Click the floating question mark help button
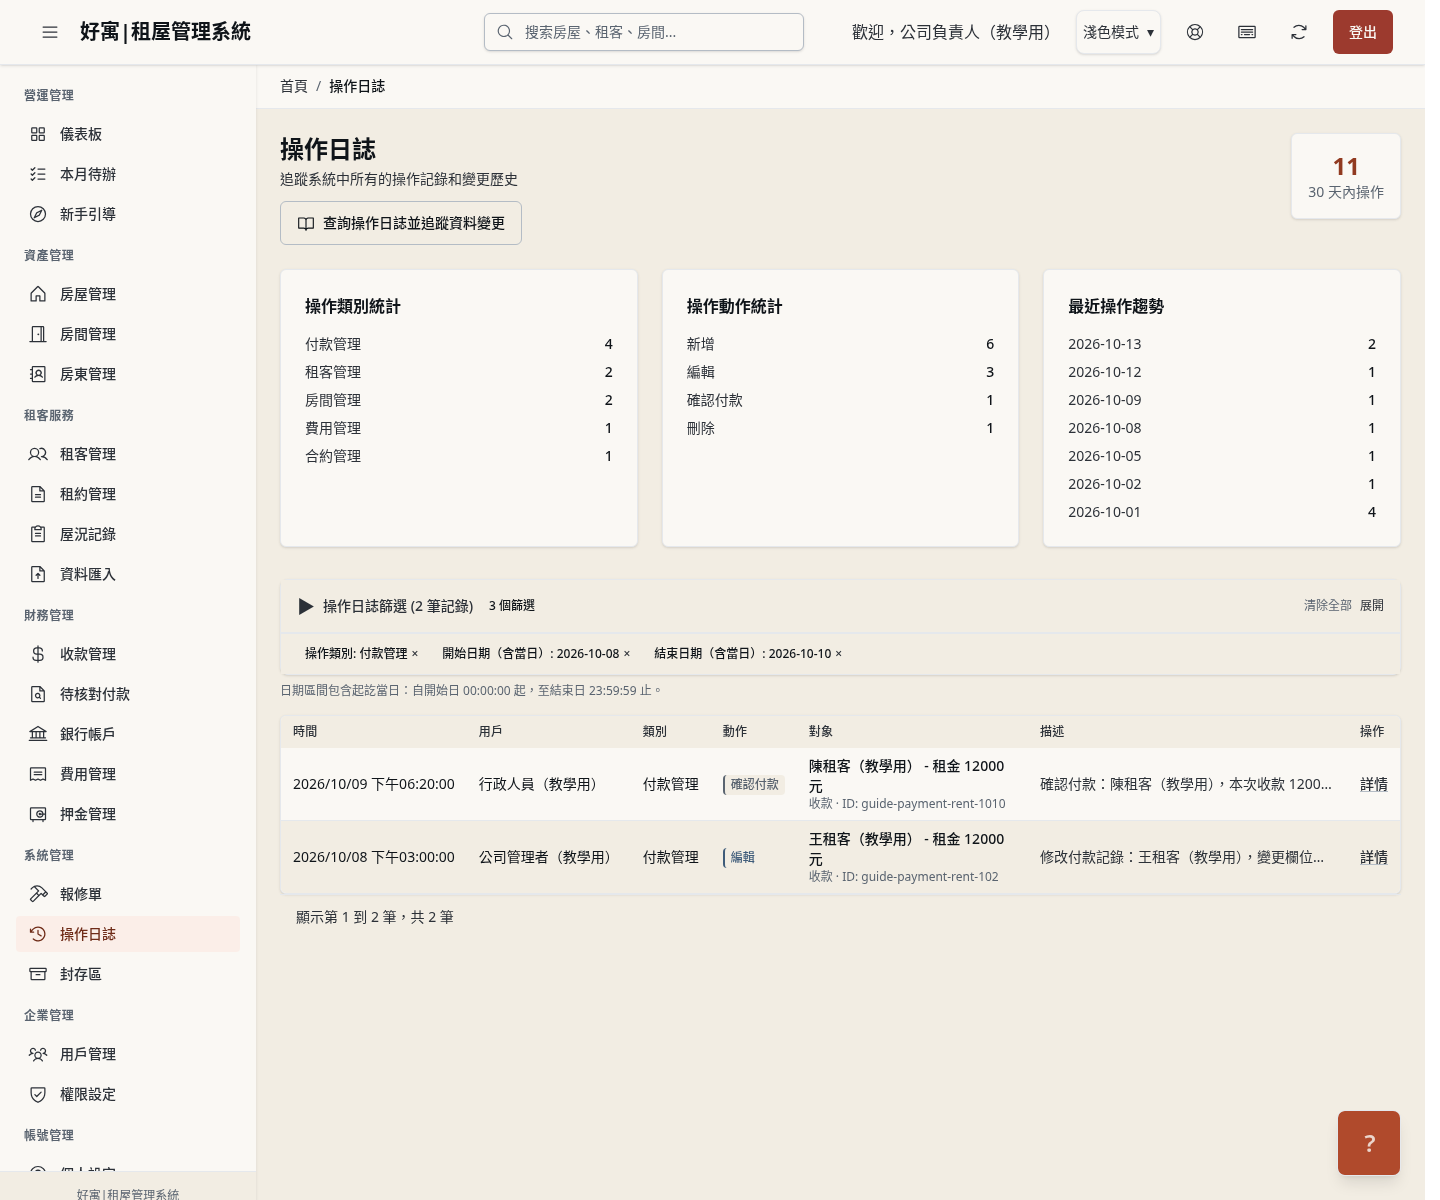Viewport: 1440px width, 1200px height. coord(1369,1143)
